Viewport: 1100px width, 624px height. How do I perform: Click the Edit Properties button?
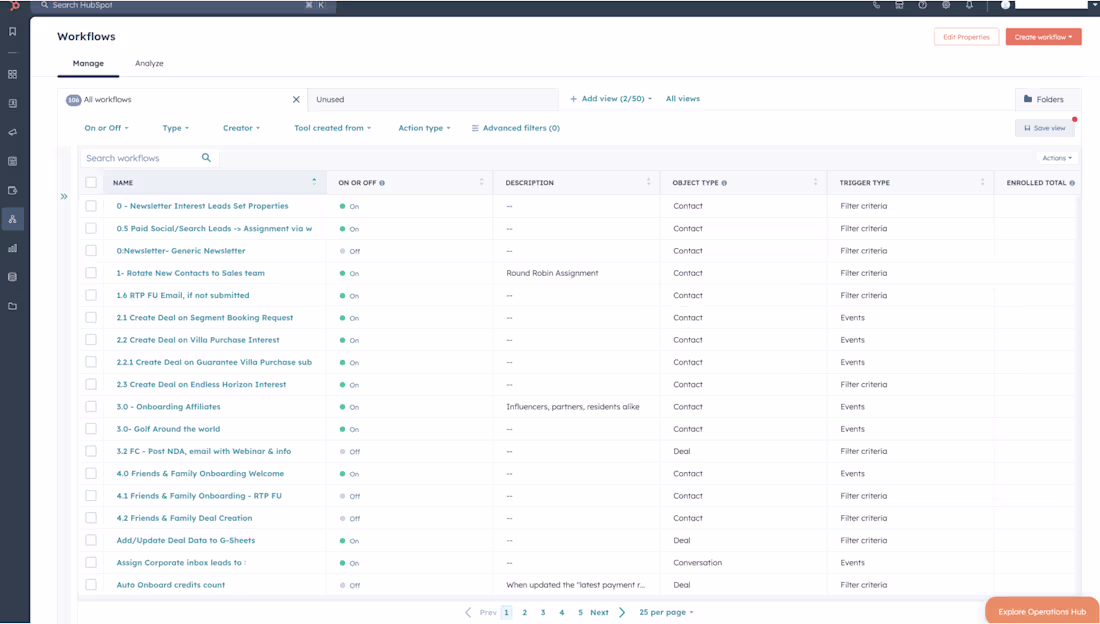[x=966, y=36]
